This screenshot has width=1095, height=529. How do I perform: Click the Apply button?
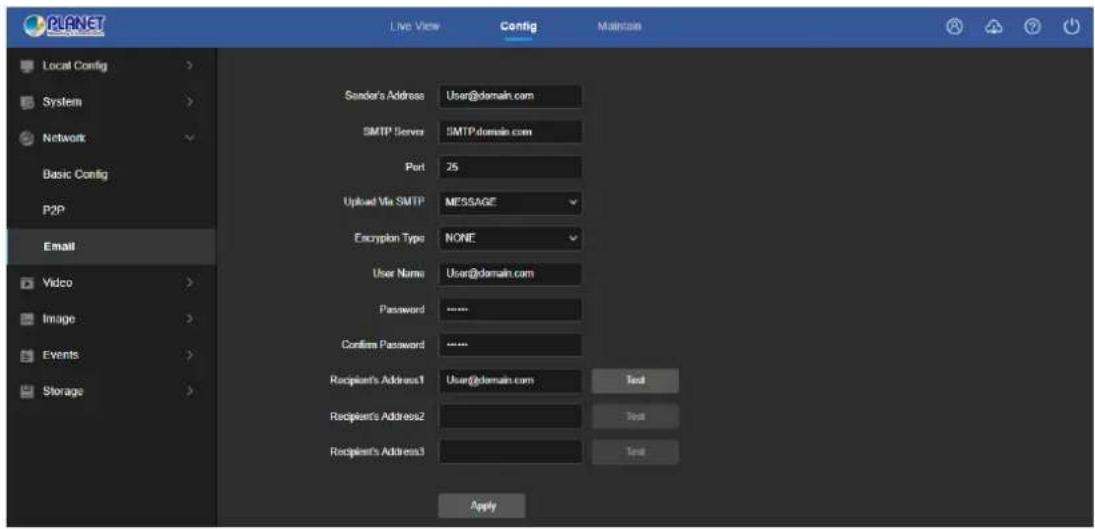482,506
